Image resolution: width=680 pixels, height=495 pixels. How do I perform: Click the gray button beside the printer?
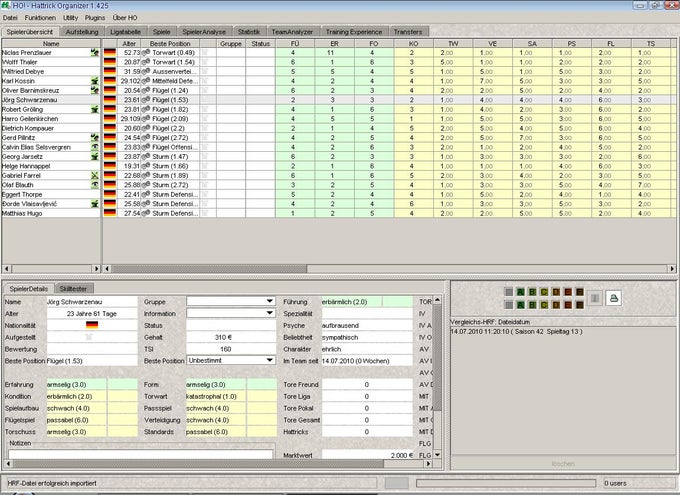point(595,298)
